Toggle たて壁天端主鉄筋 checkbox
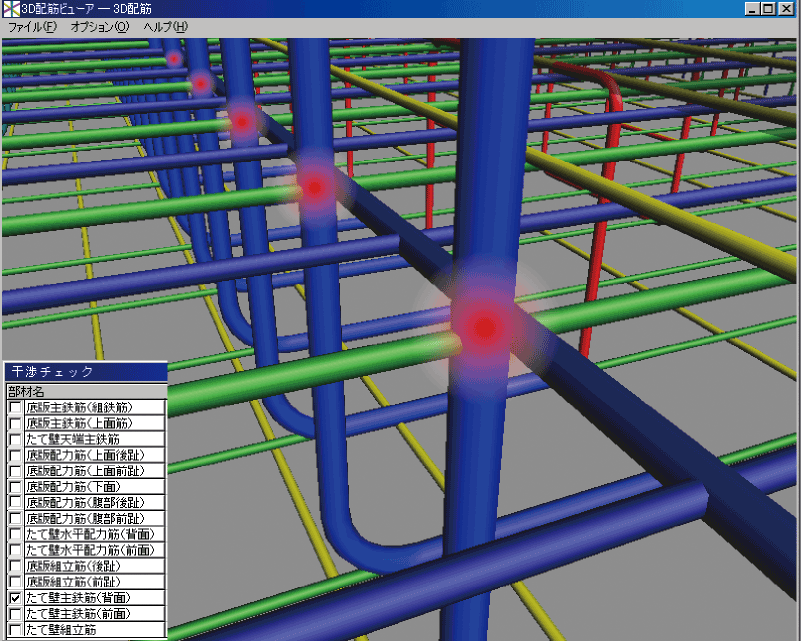This screenshot has width=801, height=641. (x=15, y=439)
